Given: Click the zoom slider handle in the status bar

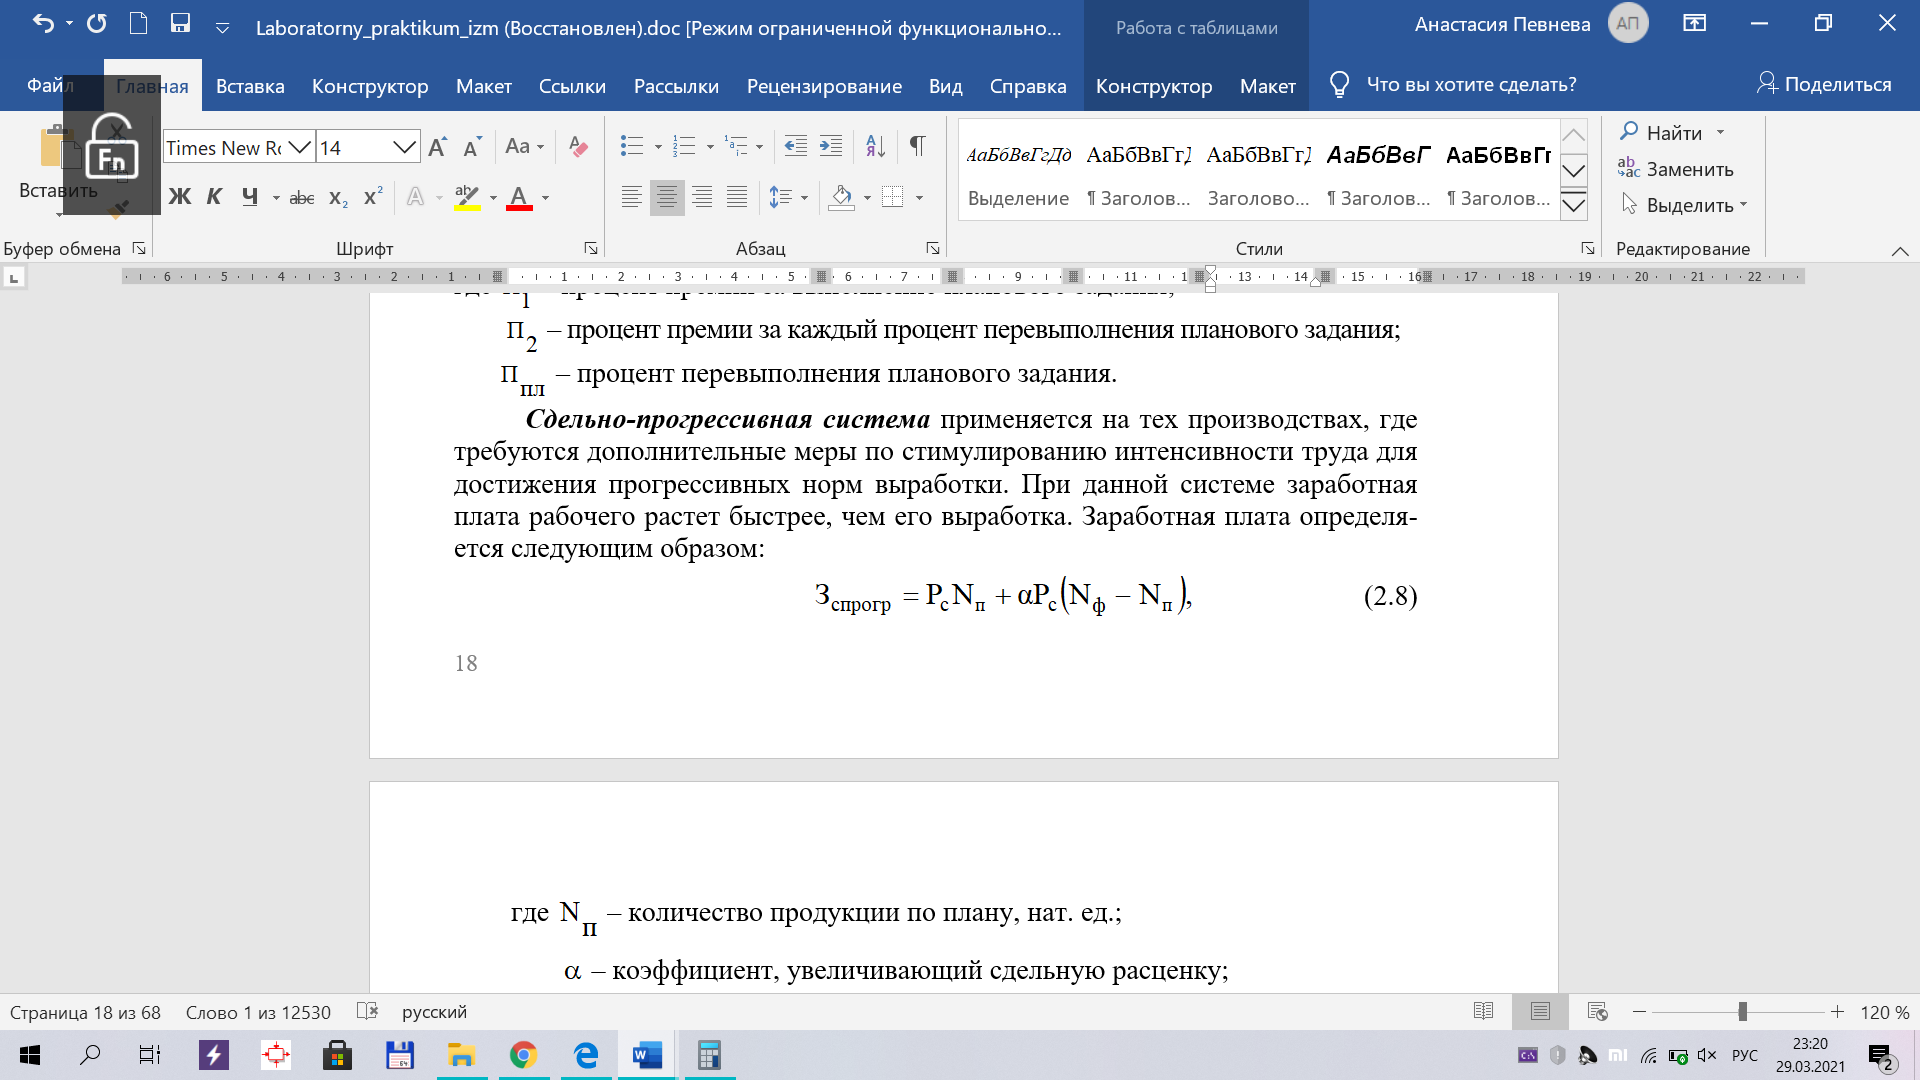Looking at the screenshot, I should pos(1742,1012).
